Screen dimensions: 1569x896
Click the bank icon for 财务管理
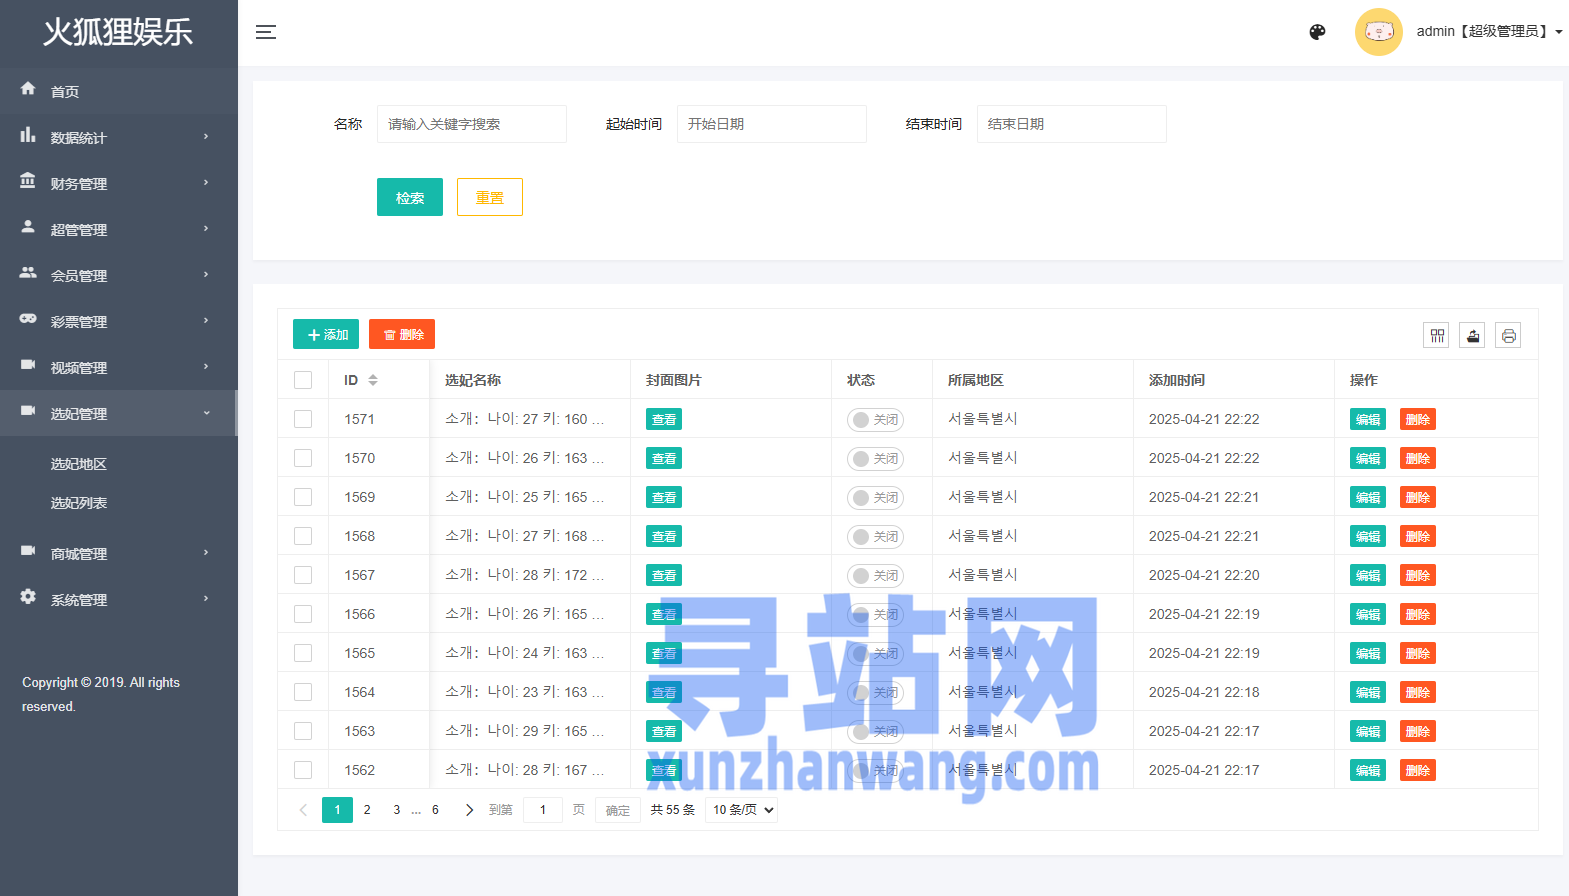click(28, 180)
